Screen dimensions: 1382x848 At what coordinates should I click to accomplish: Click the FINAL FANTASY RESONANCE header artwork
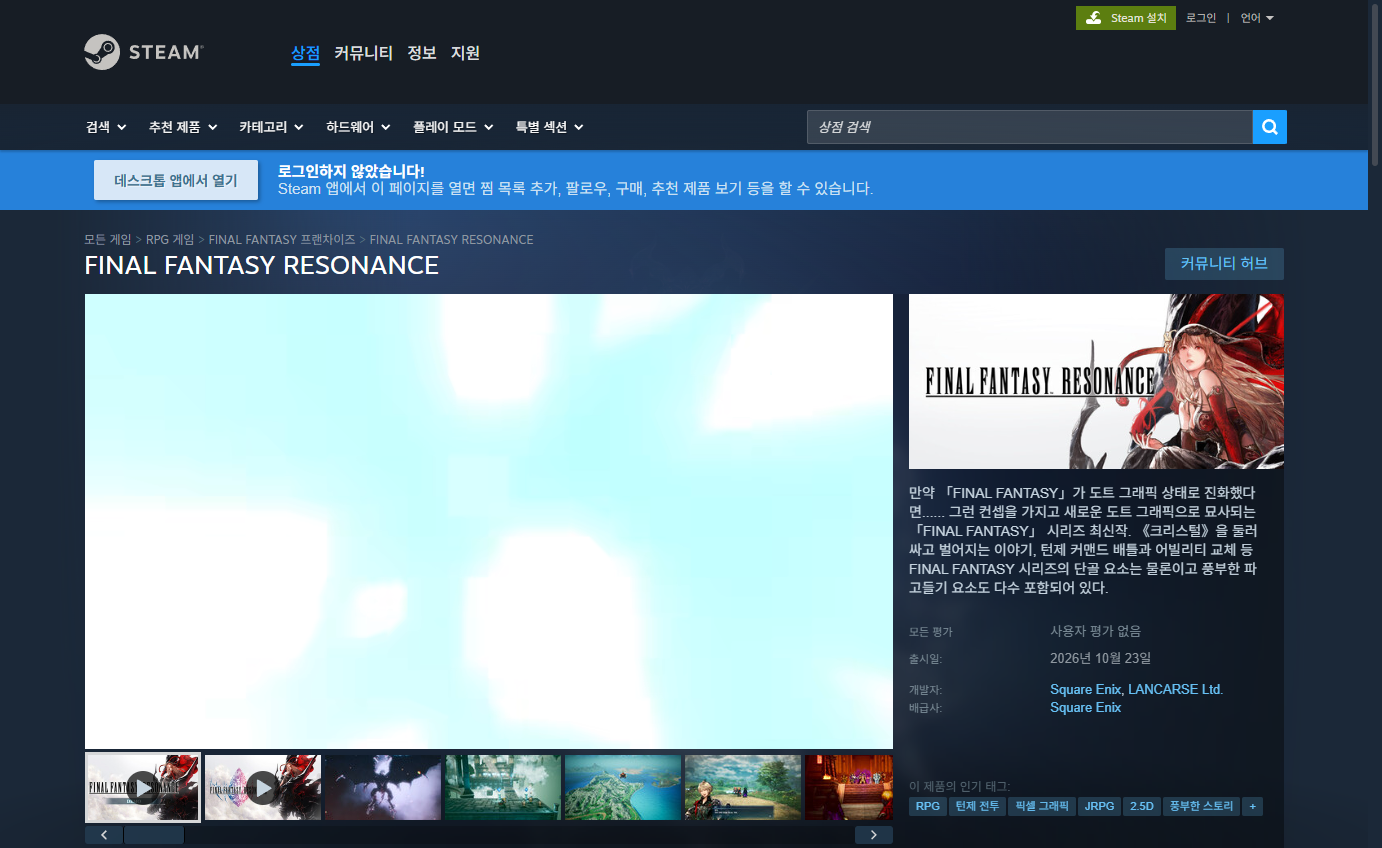1096,381
